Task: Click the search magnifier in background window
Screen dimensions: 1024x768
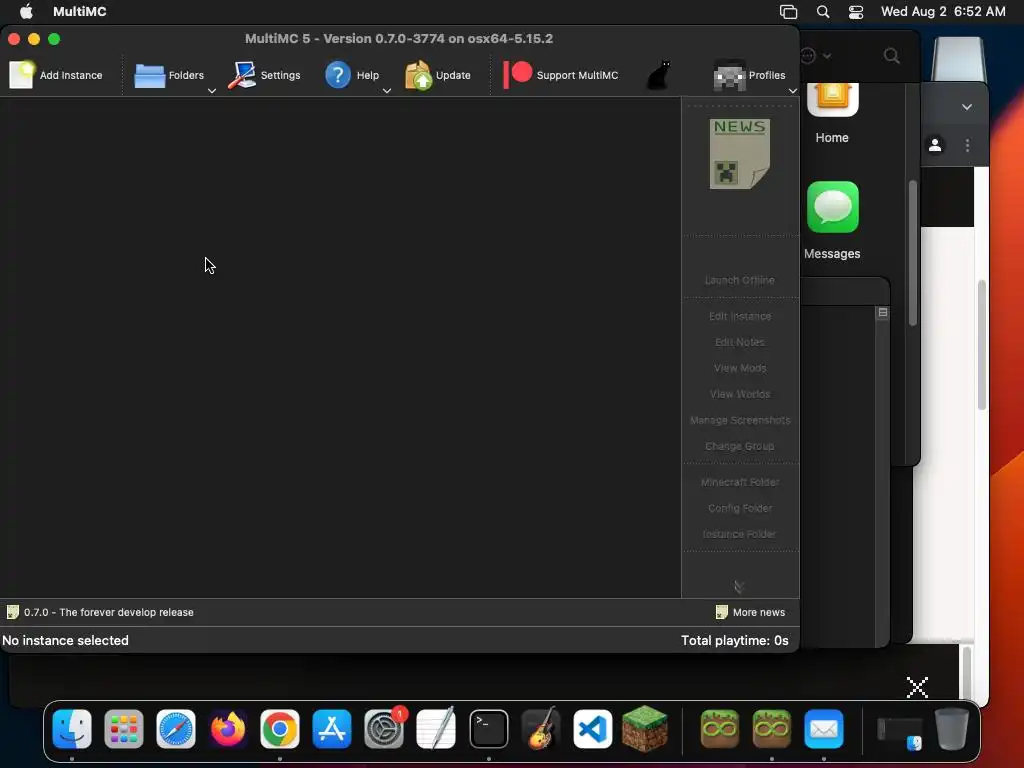Action: tap(891, 56)
